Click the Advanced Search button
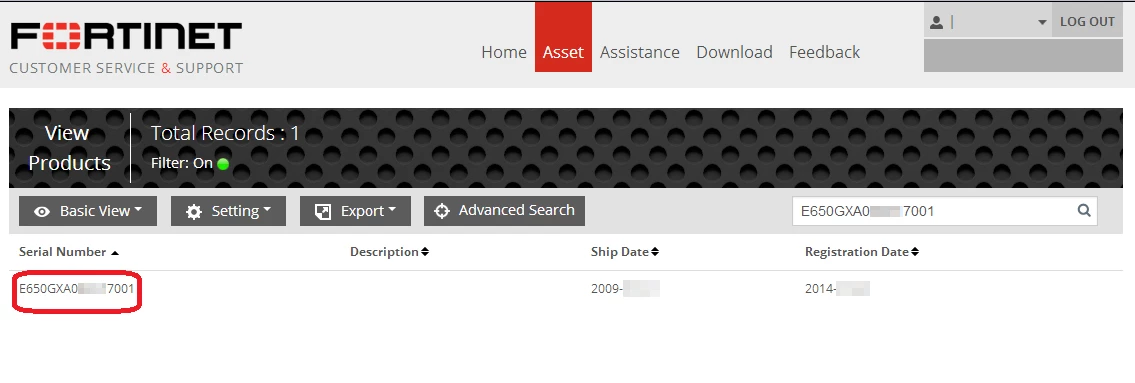Screen dimensions: 1135x383 [x=505, y=211]
